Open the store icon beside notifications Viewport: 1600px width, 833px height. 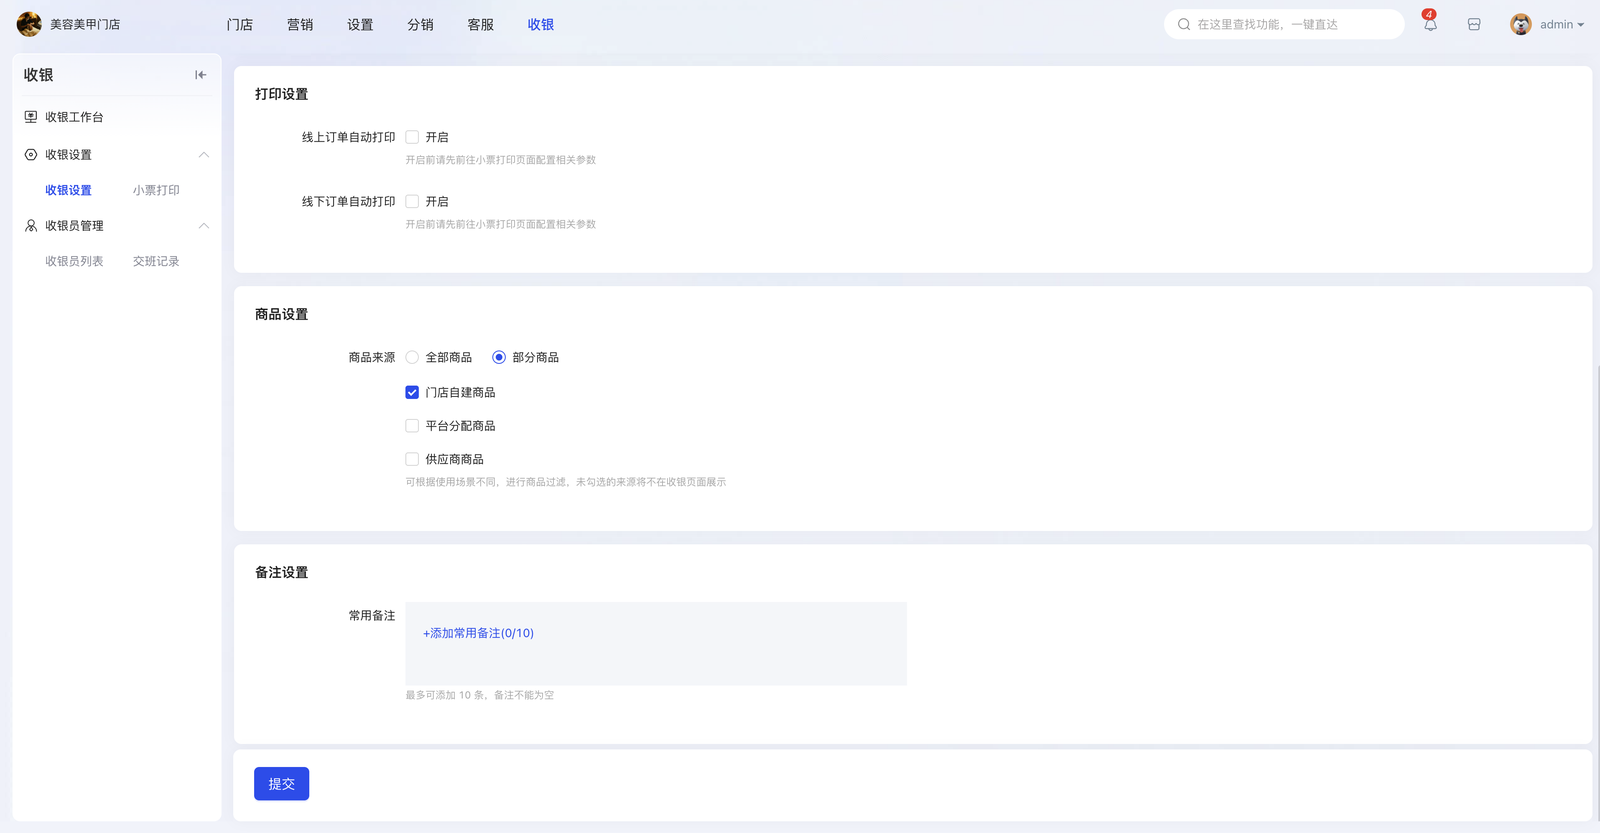tap(1474, 25)
